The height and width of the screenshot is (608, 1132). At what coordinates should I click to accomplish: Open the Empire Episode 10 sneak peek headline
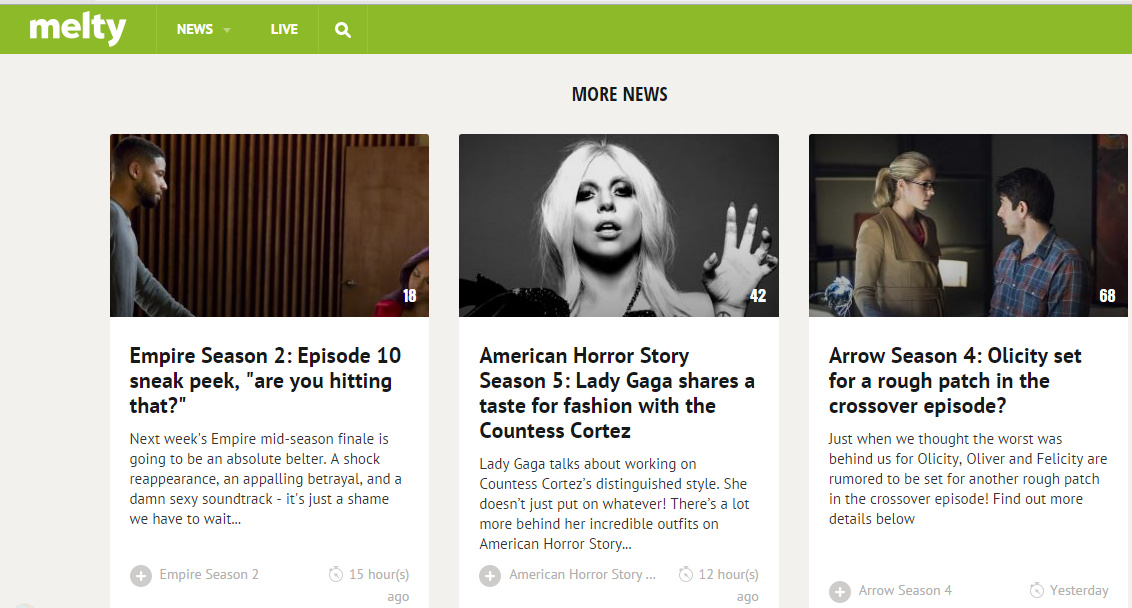265,381
